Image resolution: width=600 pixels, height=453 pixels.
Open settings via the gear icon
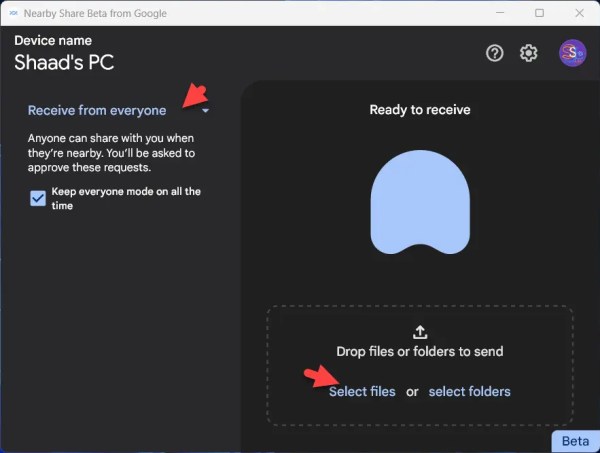(528, 53)
